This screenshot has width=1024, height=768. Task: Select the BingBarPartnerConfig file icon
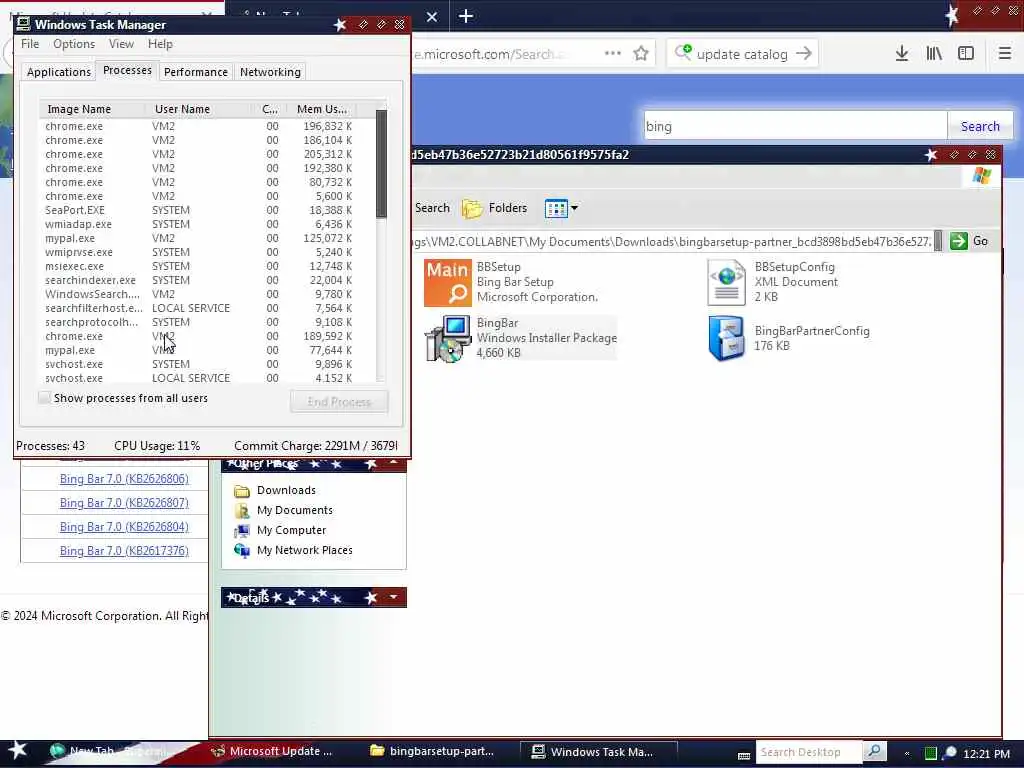[x=726, y=338]
